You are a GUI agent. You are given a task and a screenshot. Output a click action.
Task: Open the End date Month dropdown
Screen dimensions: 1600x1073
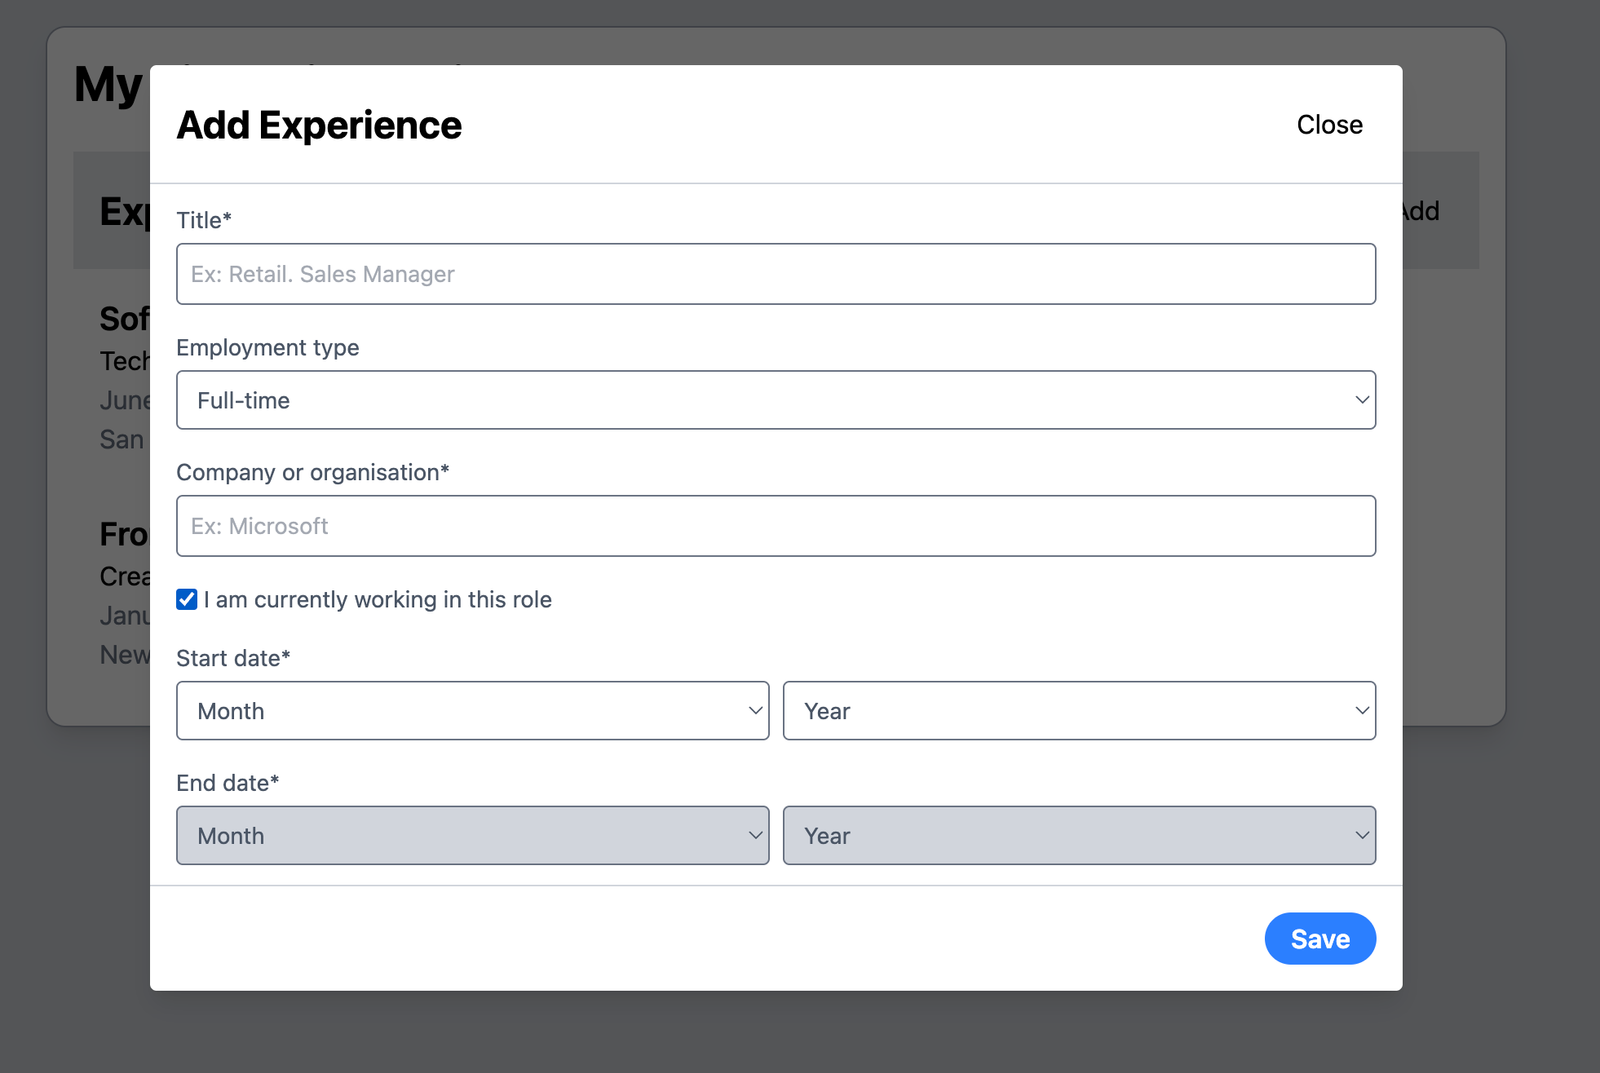(472, 835)
